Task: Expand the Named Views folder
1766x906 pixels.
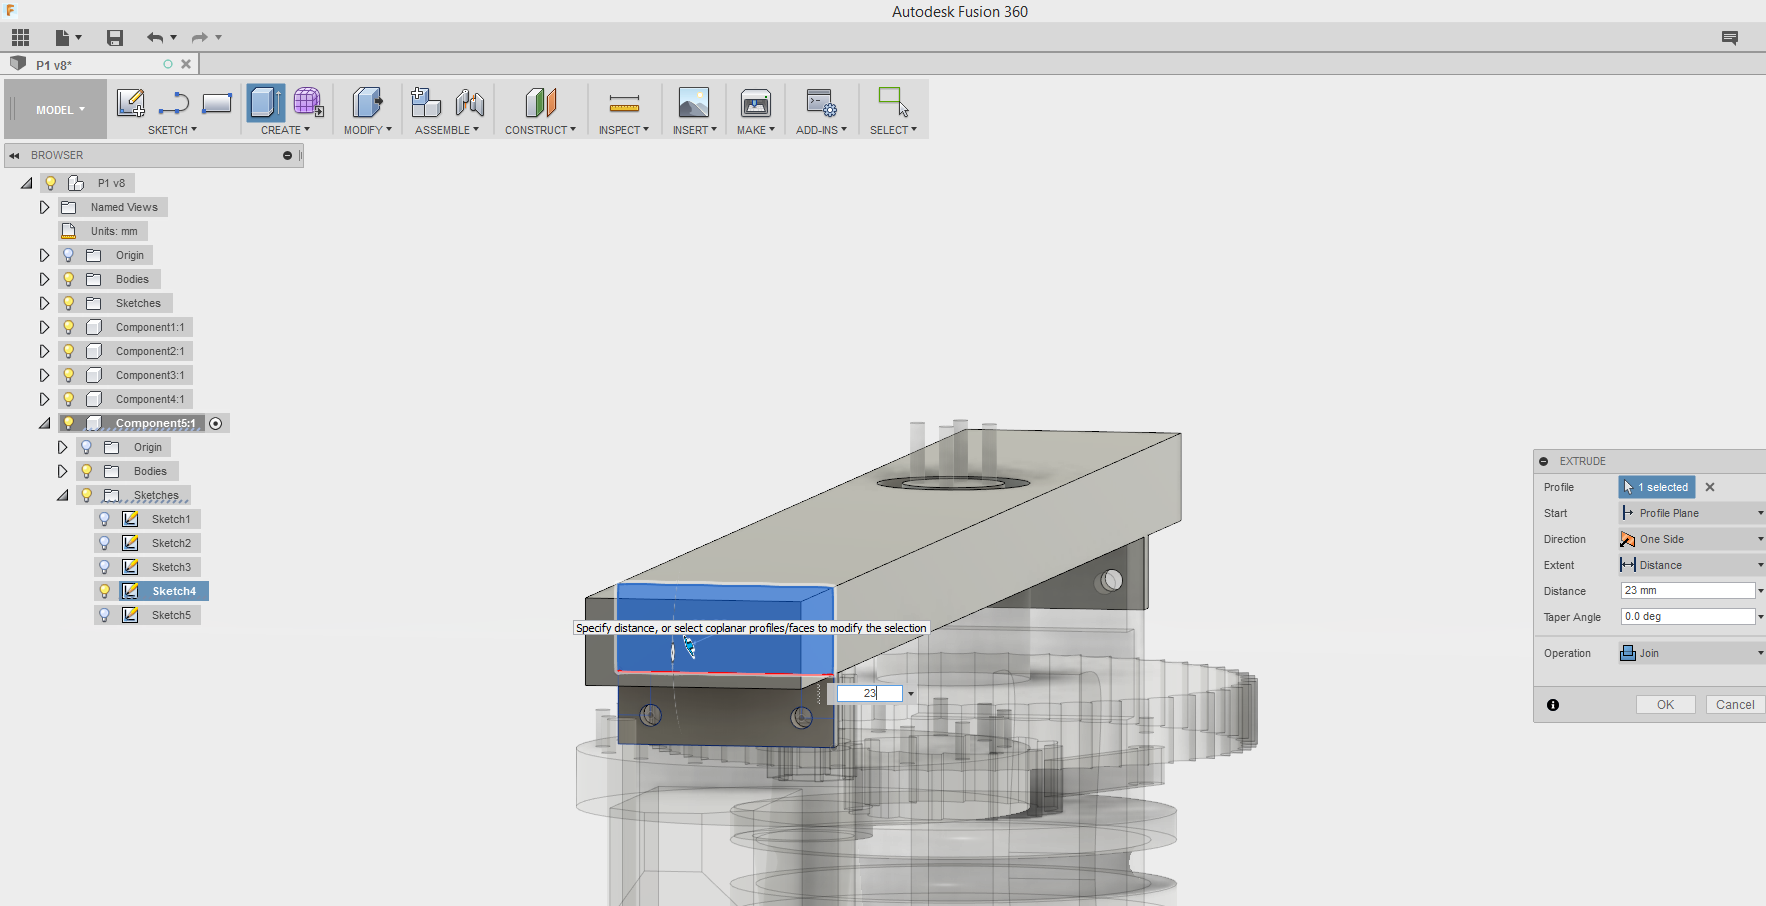Action: tap(44, 207)
